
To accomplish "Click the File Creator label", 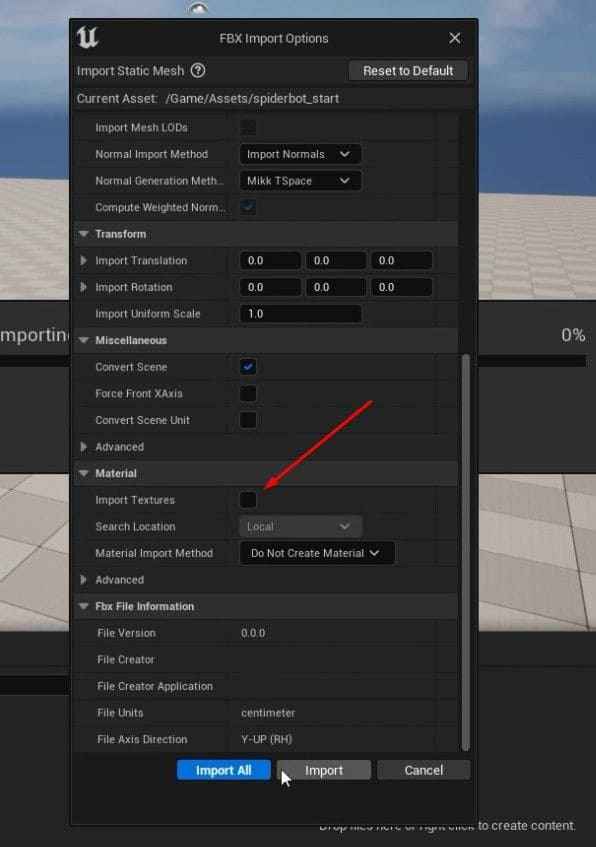I will [125, 660].
